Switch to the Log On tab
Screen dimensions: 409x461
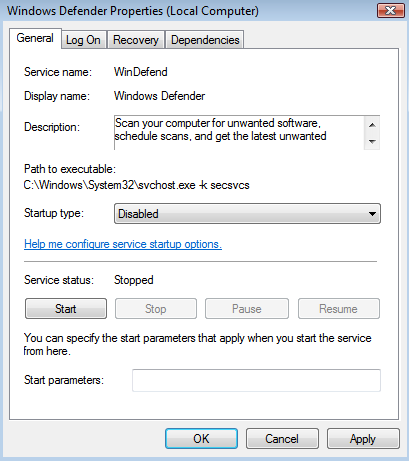coord(83,40)
